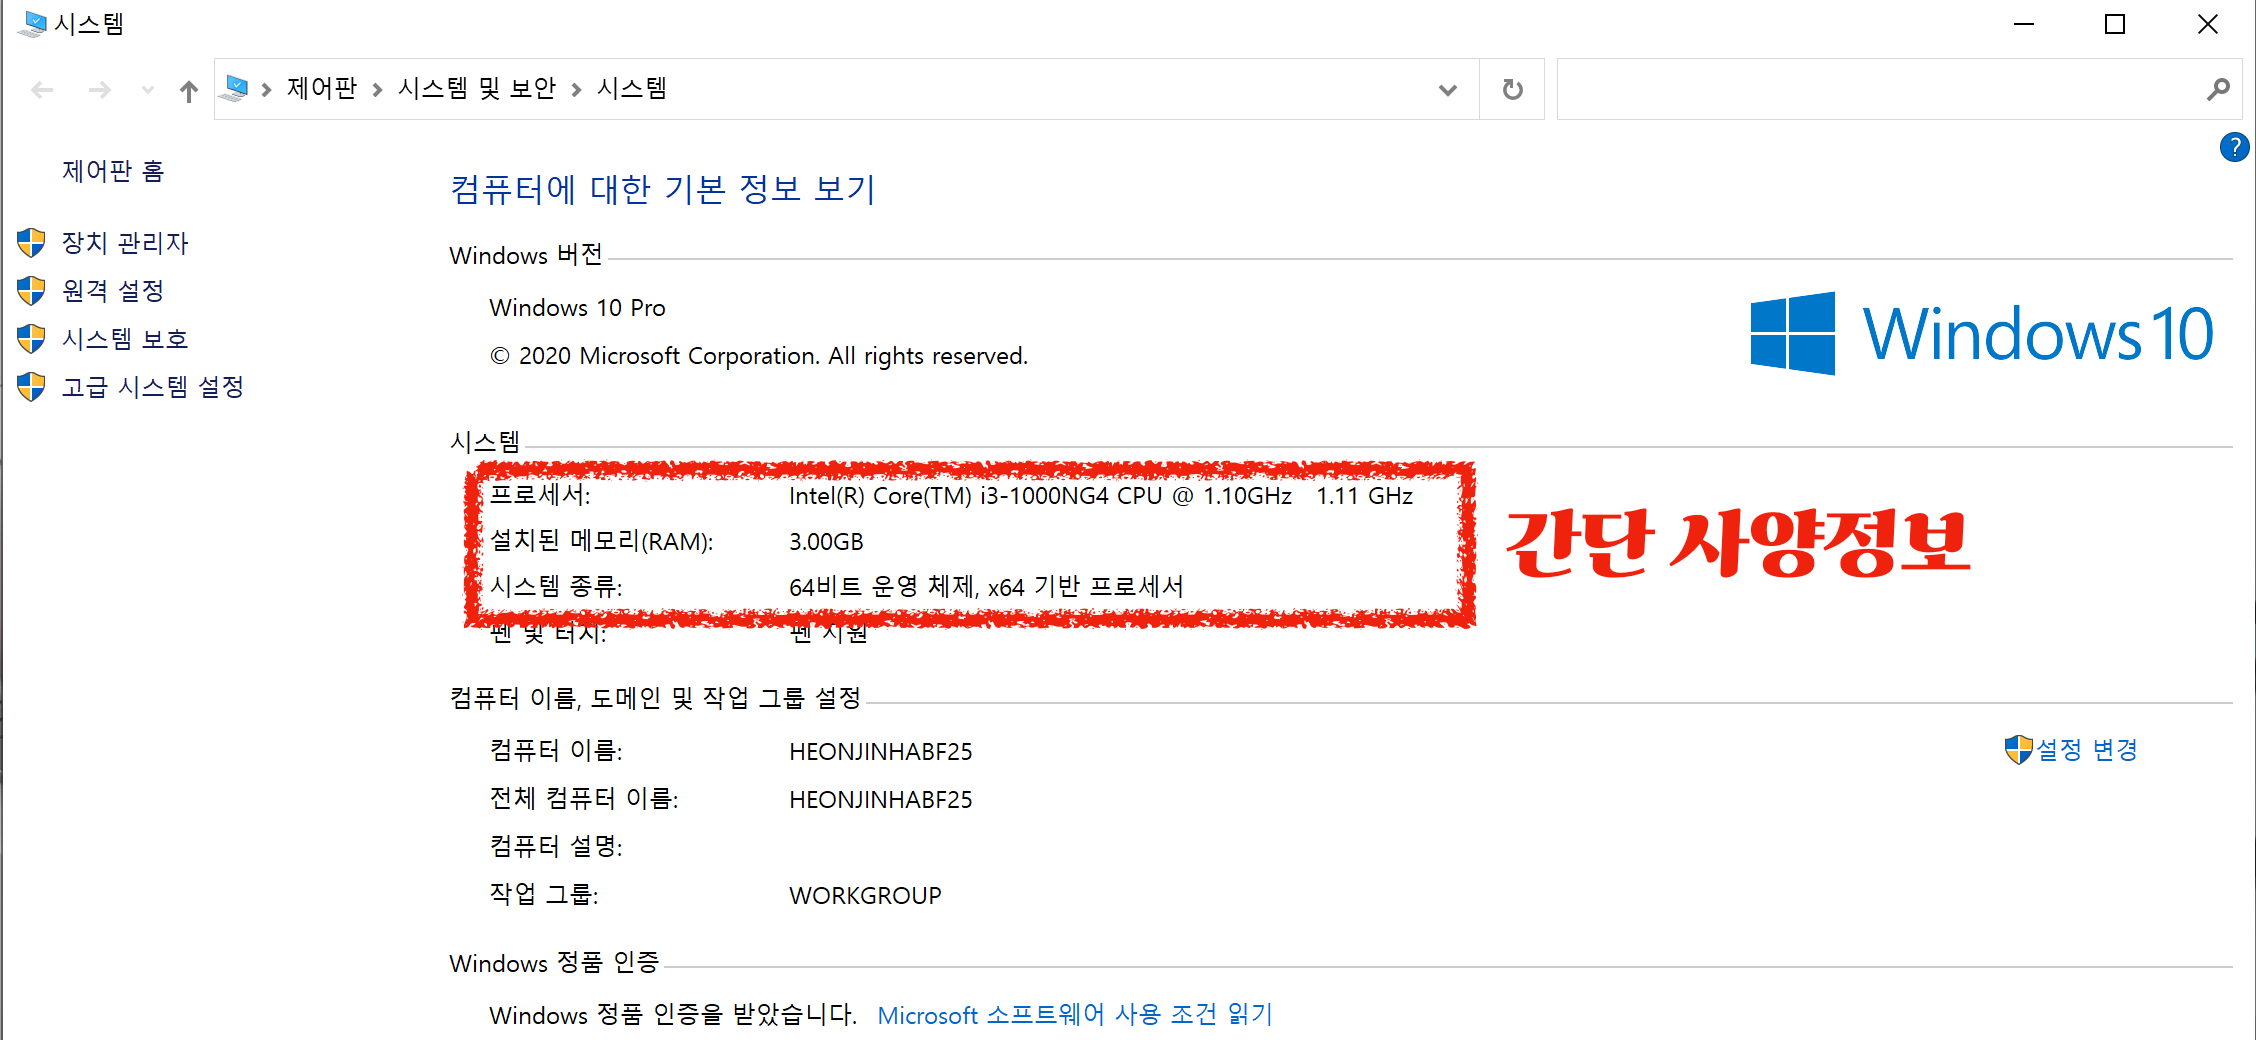This screenshot has width=2256, height=1040.
Task: Close the 시스템 window
Action: point(2208,24)
